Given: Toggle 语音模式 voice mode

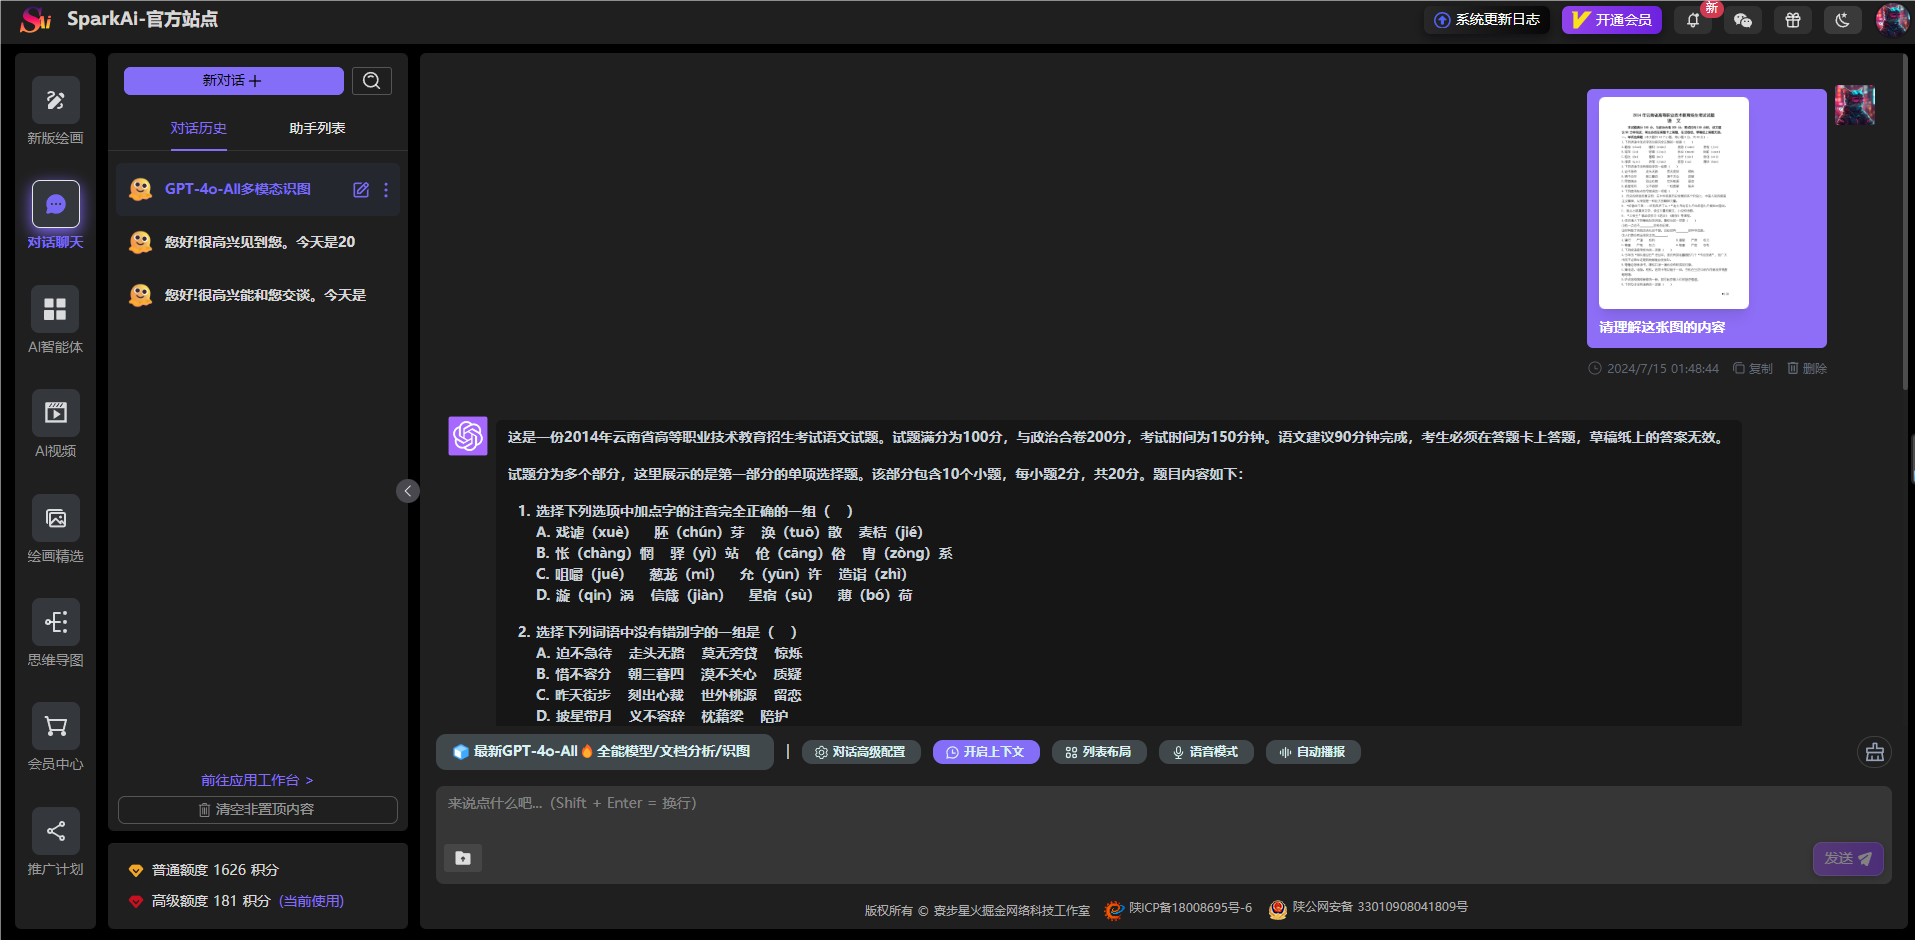Looking at the screenshot, I should [x=1206, y=752].
